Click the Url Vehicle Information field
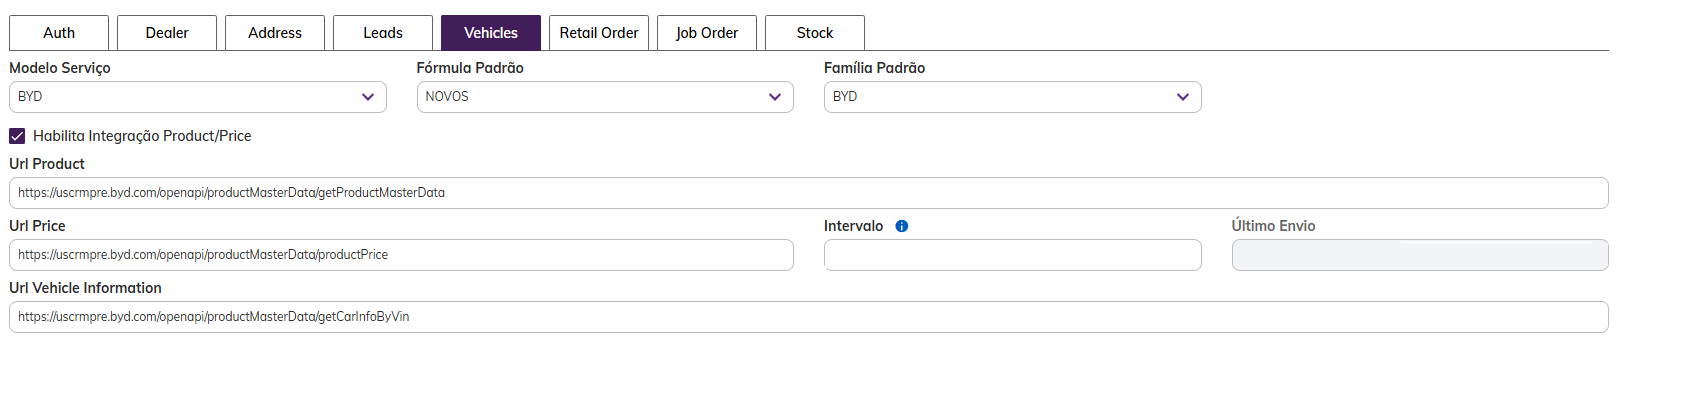This screenshot has width=1686, height=410. click(x=808, y=317)
